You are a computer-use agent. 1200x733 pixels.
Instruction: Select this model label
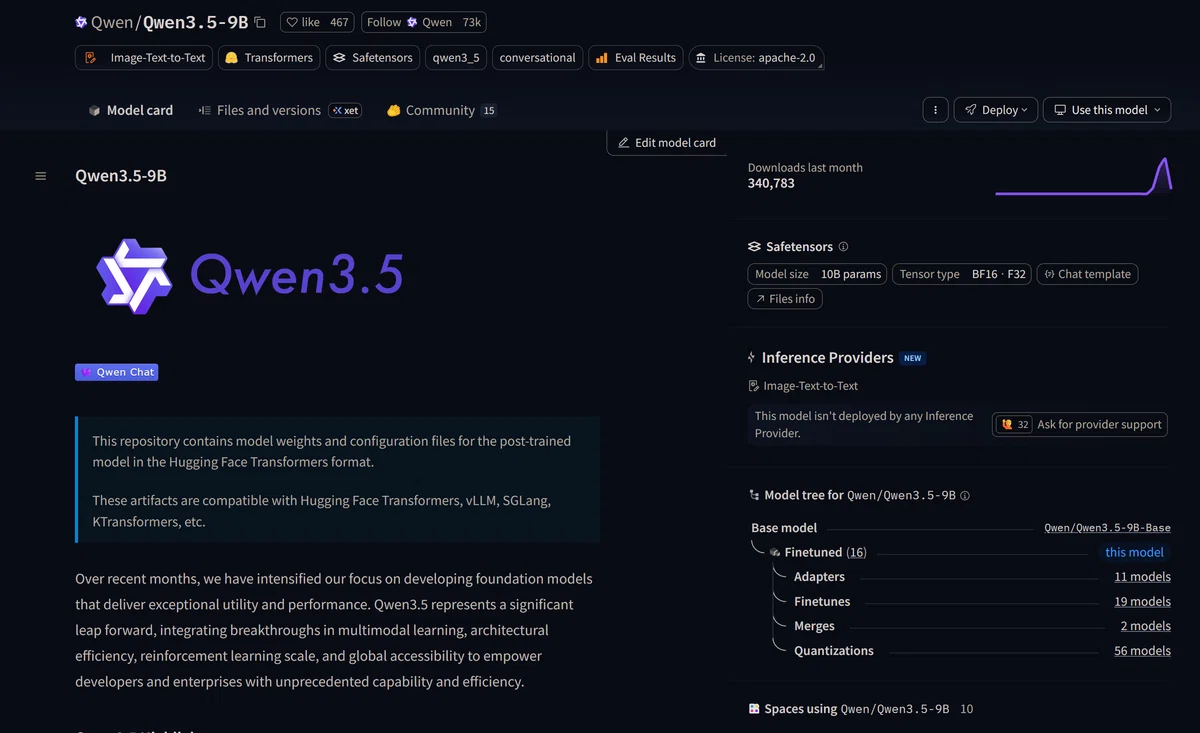[1134, 552]
